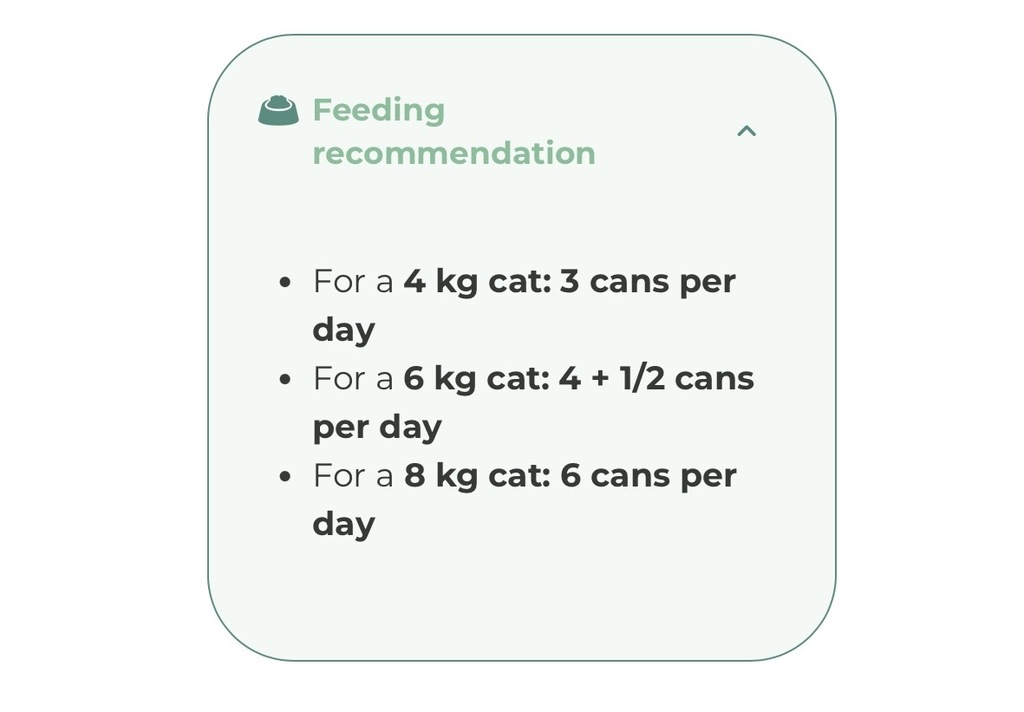This screenshot has width=1024, height=712.
Task: Click the food bowl icon
Action: pos(278,111)
